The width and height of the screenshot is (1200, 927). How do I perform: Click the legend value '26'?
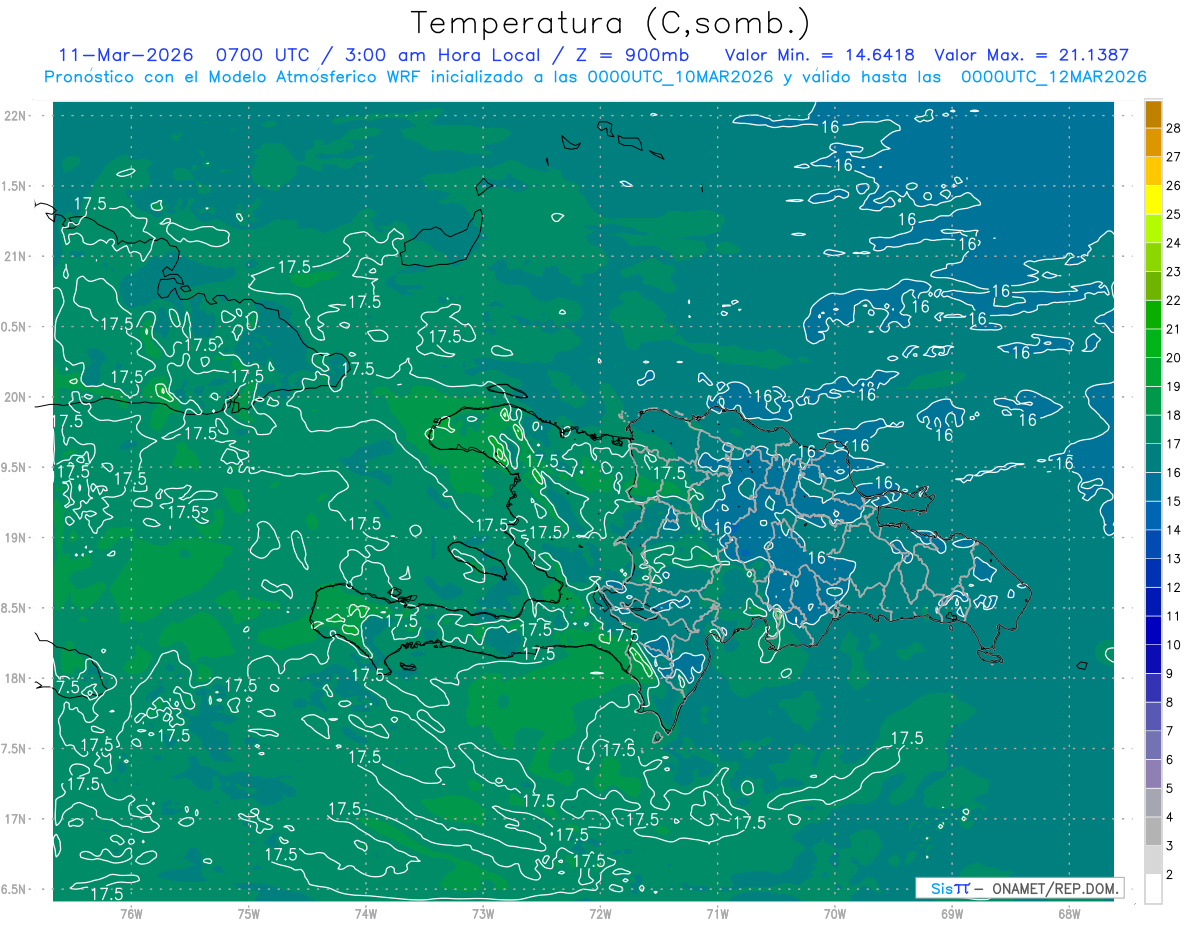(1174, 186)
